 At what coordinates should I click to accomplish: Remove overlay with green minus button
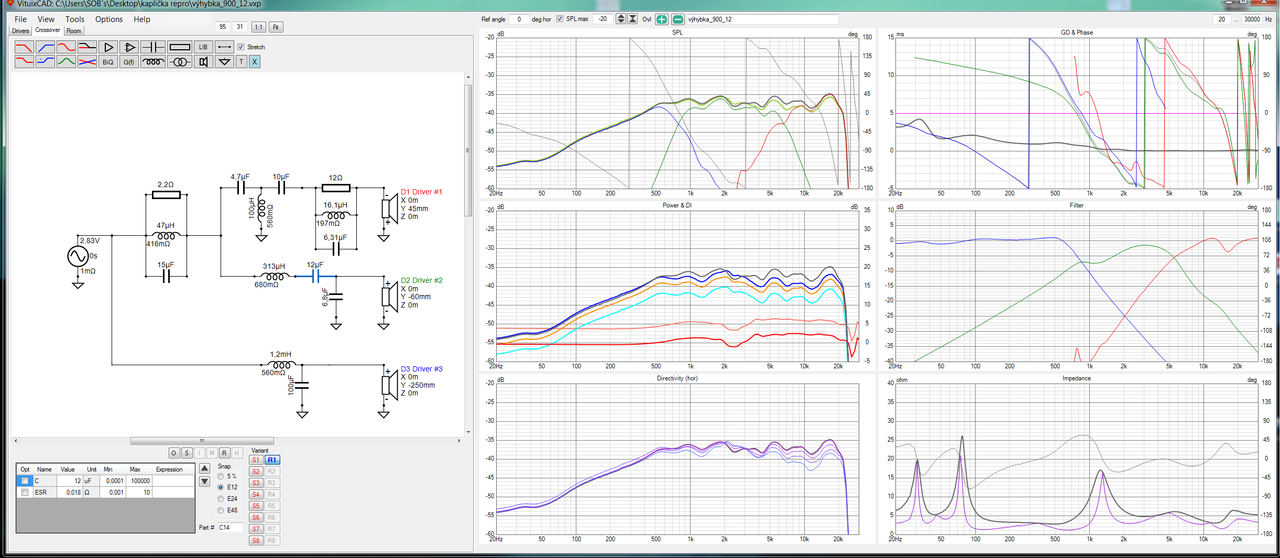point(678,19)
